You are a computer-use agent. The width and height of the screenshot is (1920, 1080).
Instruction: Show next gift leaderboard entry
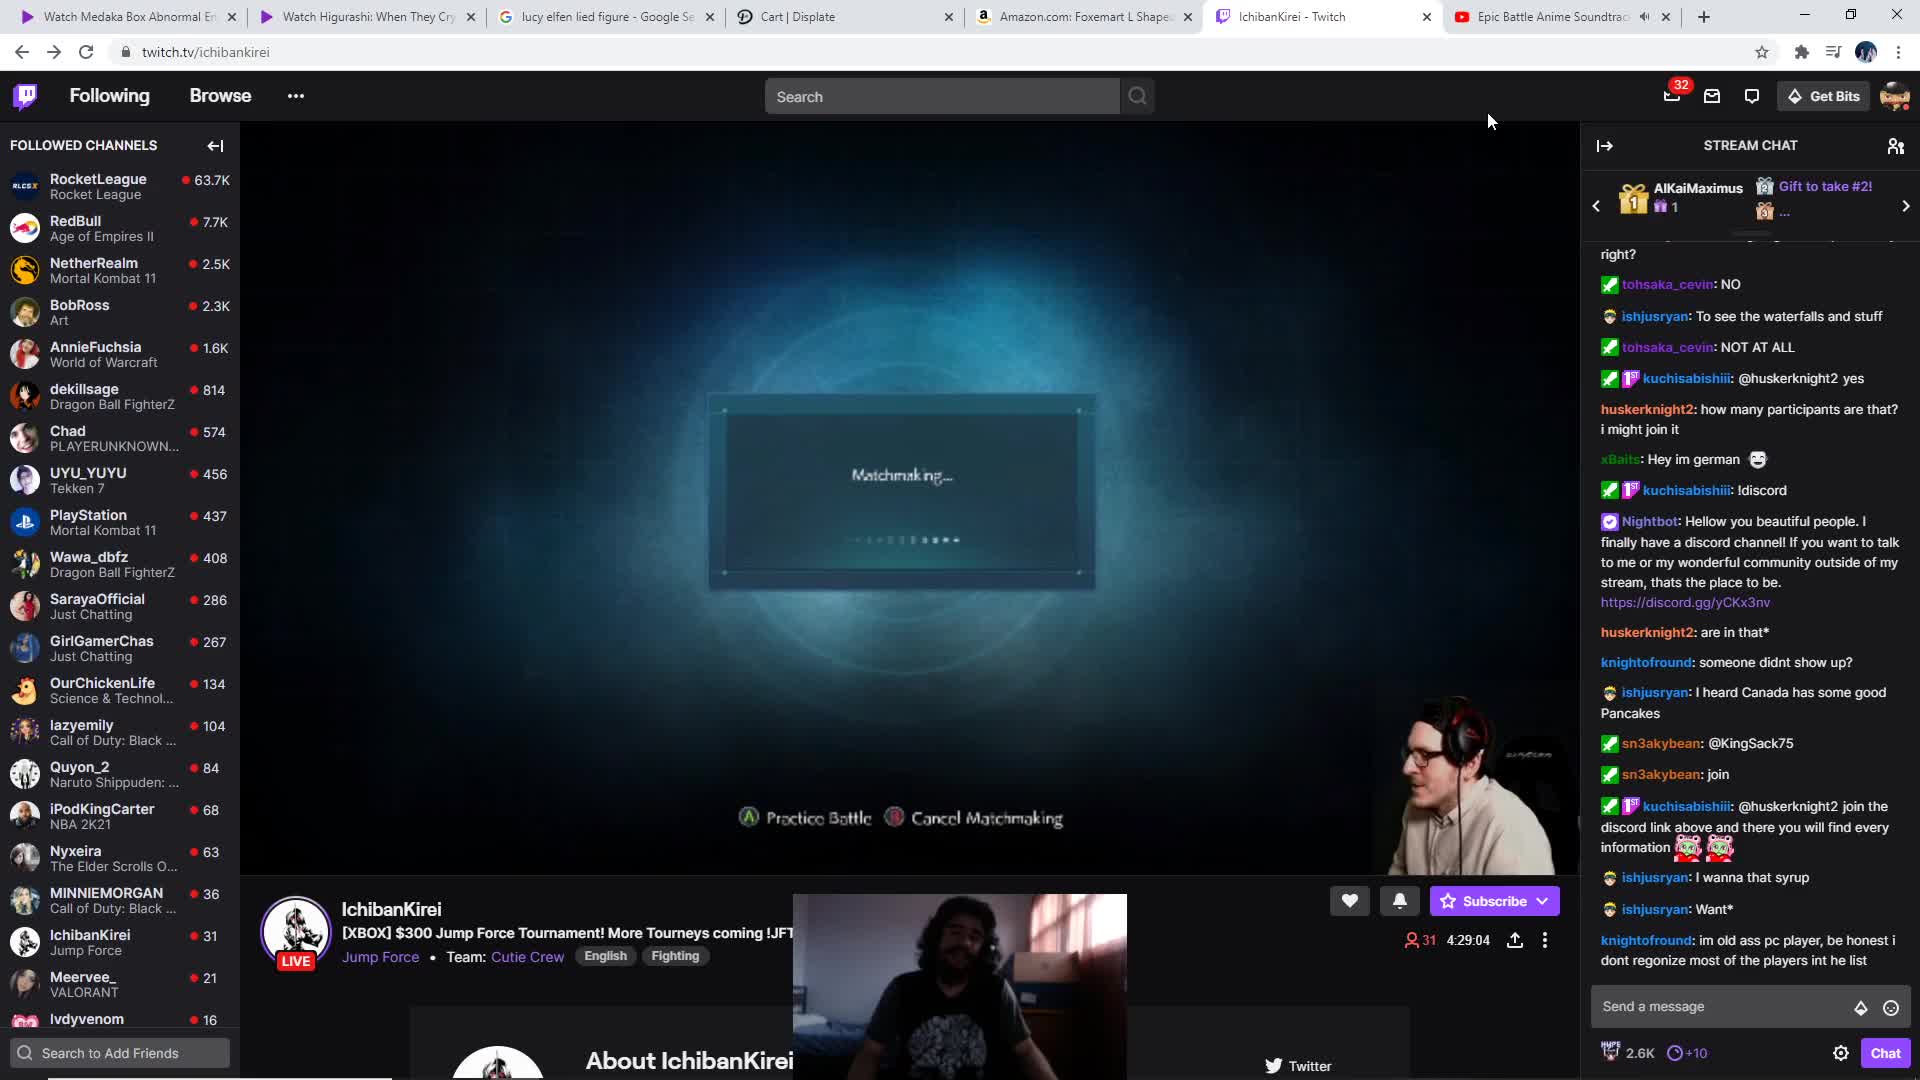(x=1906, y=206)
